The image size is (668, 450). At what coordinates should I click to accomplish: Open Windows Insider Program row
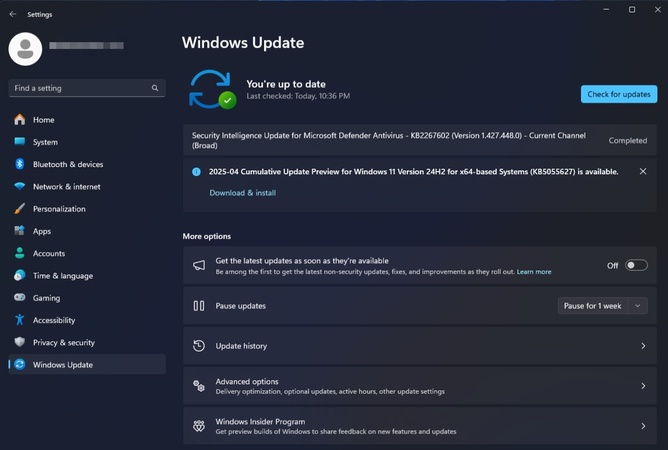(420, 426)
